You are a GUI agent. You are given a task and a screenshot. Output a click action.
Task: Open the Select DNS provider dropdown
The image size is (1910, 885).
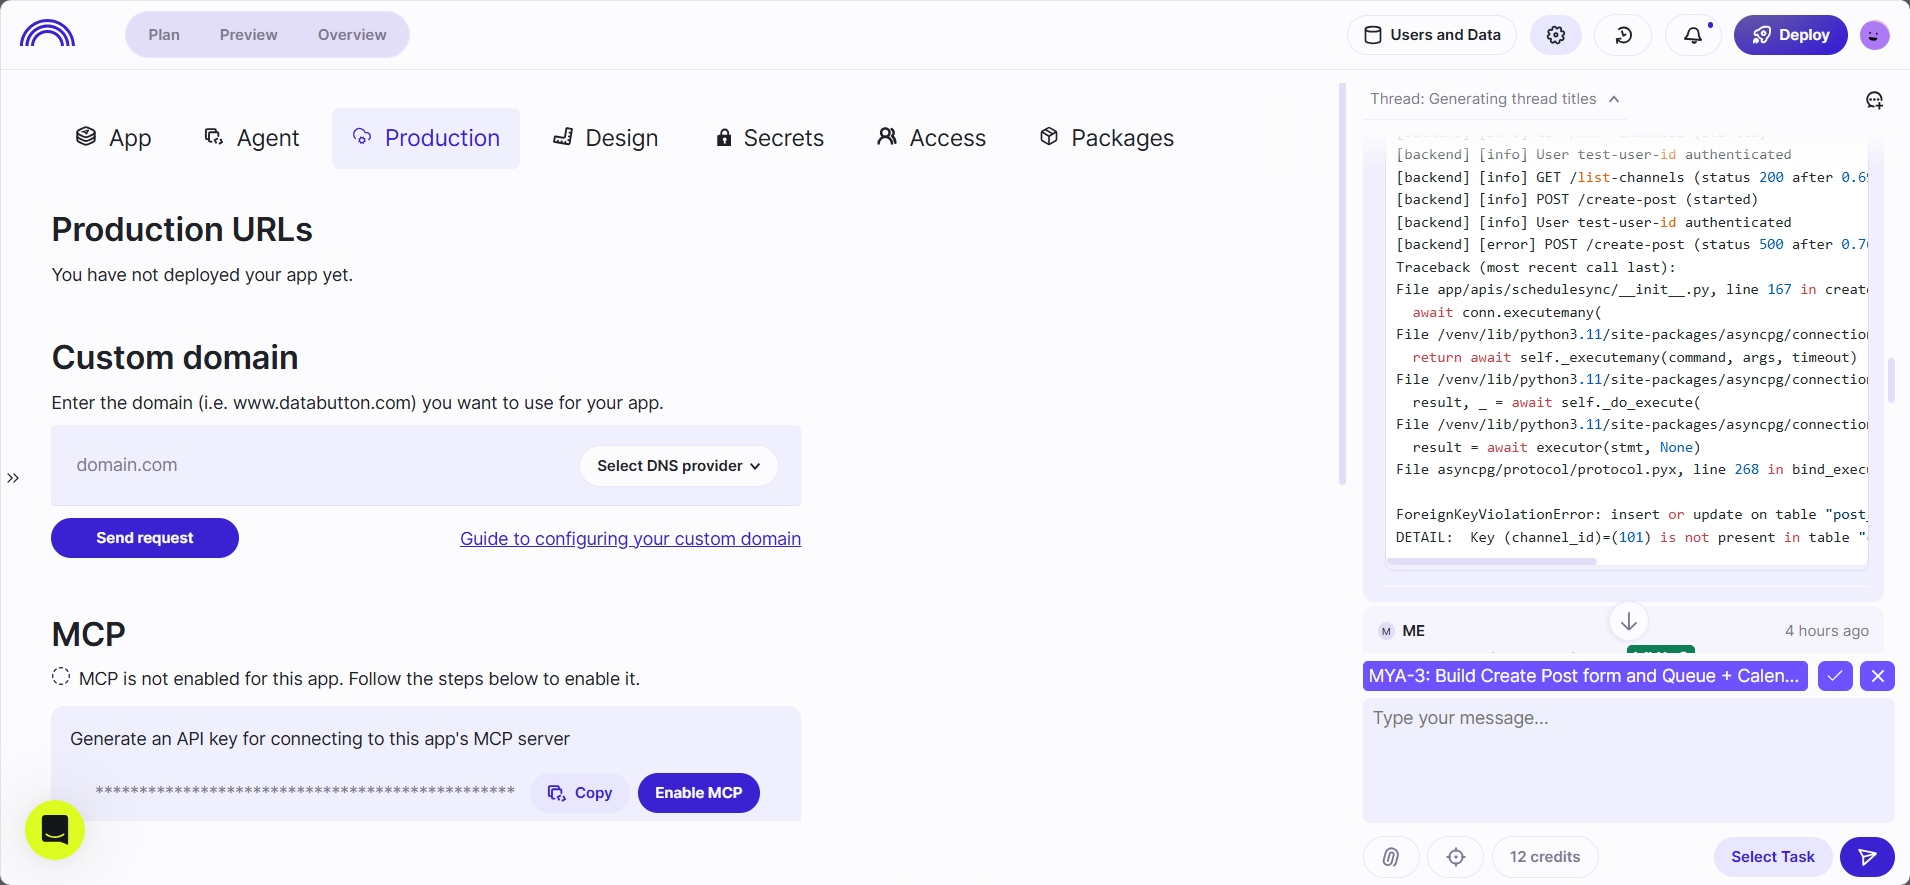click(x=679, y=466)
